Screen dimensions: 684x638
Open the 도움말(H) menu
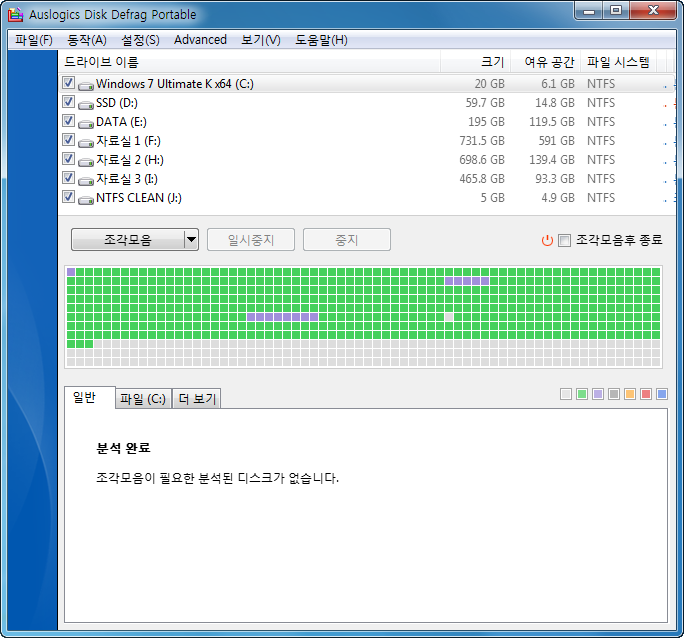coord(321,40)
